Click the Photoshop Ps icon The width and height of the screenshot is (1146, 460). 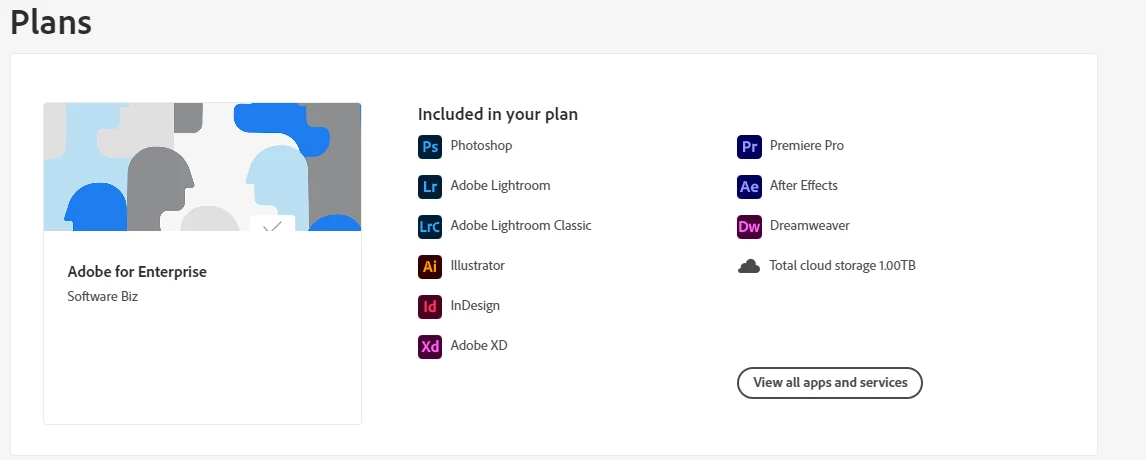[x=430, y=146]
